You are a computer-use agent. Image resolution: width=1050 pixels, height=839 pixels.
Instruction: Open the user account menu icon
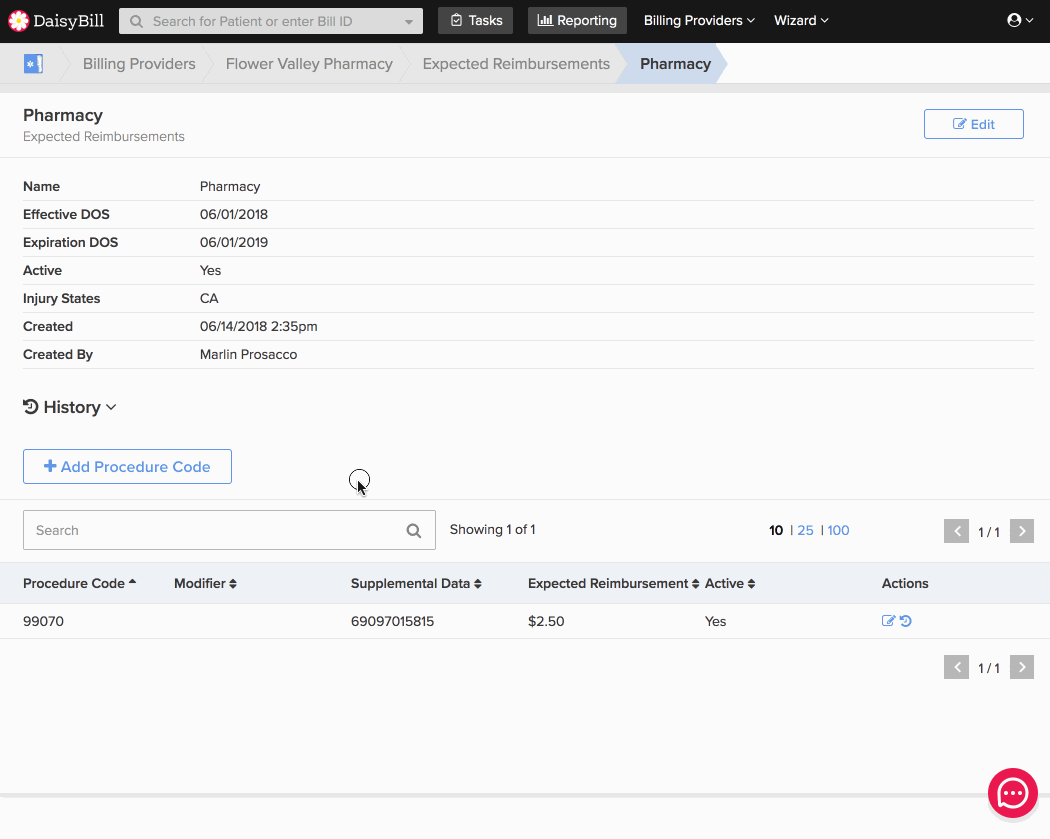pos(1020,20)
